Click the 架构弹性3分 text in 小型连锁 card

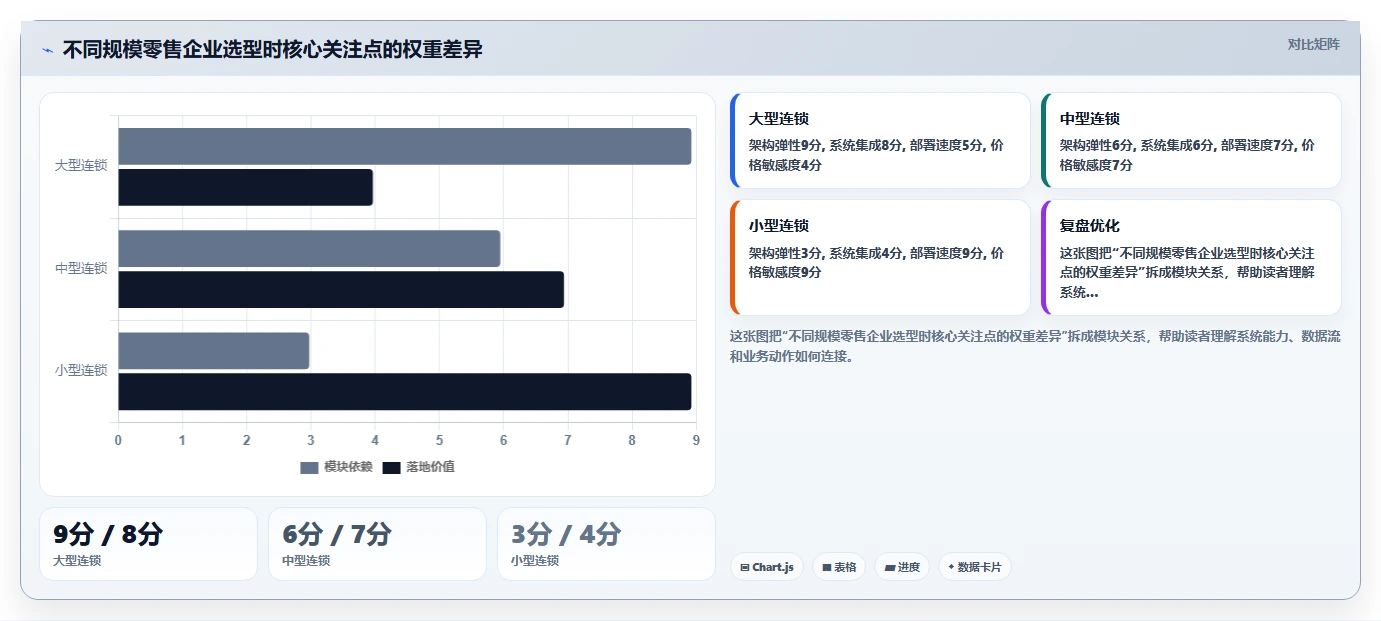(786, 253)
